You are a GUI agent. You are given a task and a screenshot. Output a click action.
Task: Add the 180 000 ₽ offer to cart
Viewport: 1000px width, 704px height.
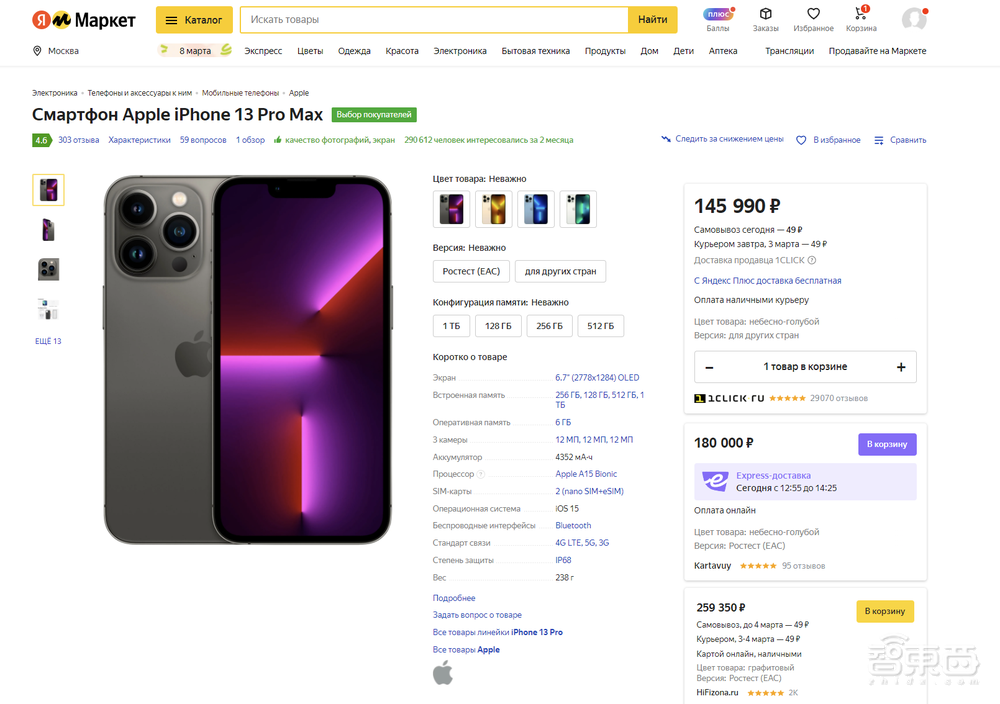pos(887,443)
